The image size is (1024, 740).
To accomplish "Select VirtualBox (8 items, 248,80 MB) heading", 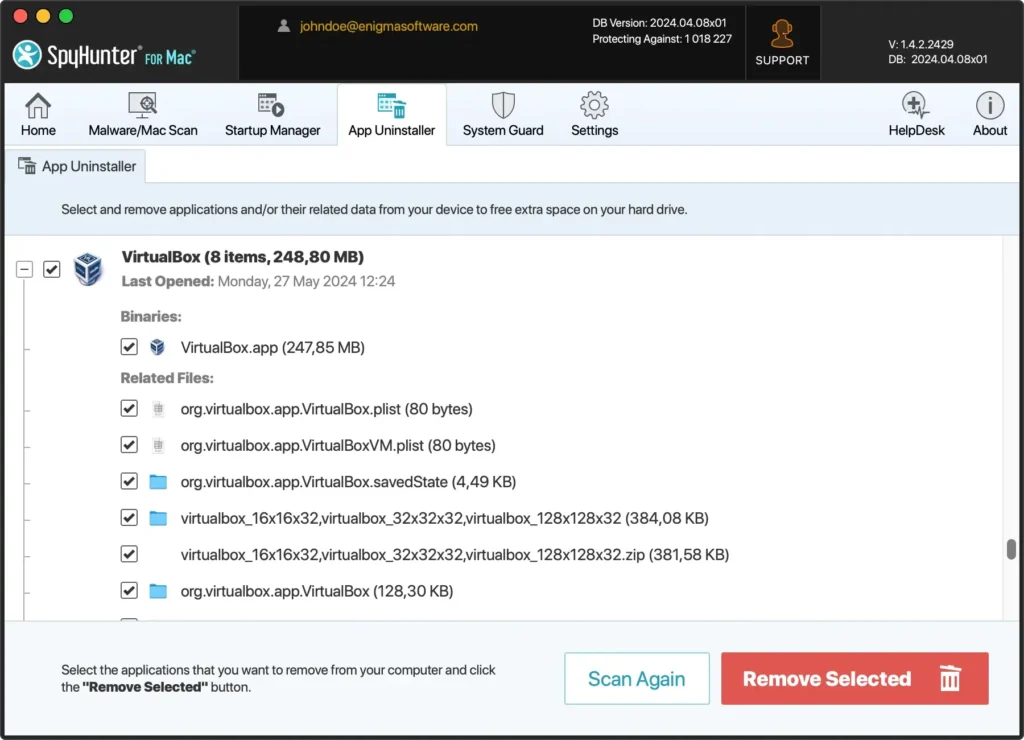I will tap(242, 257).
